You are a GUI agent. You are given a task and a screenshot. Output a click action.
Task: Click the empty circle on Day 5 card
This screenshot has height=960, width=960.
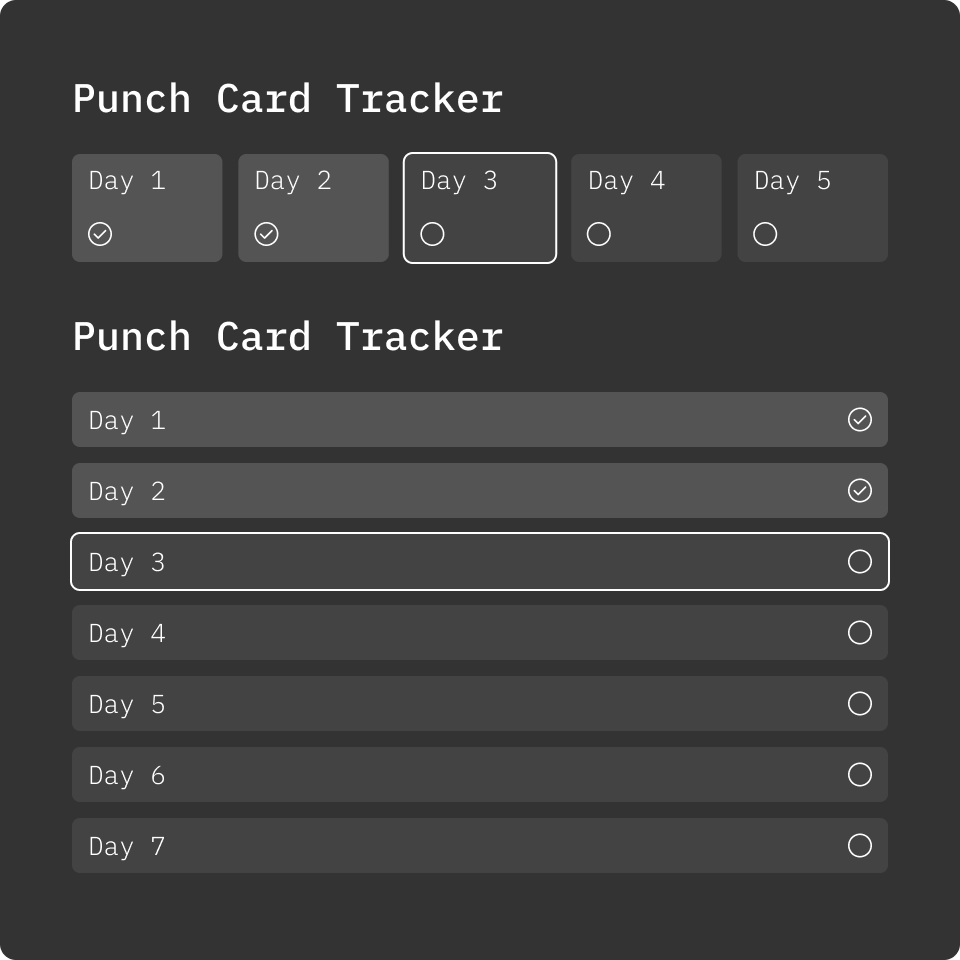tap(765, 234)
